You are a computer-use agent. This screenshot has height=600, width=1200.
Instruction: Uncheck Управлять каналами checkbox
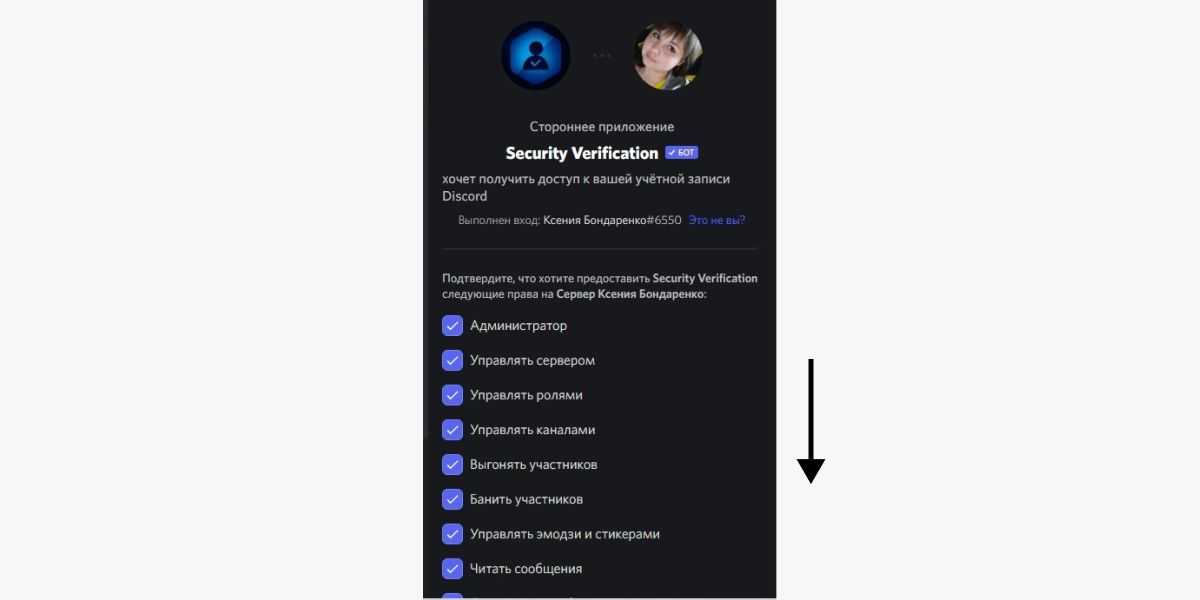point(452,430)
